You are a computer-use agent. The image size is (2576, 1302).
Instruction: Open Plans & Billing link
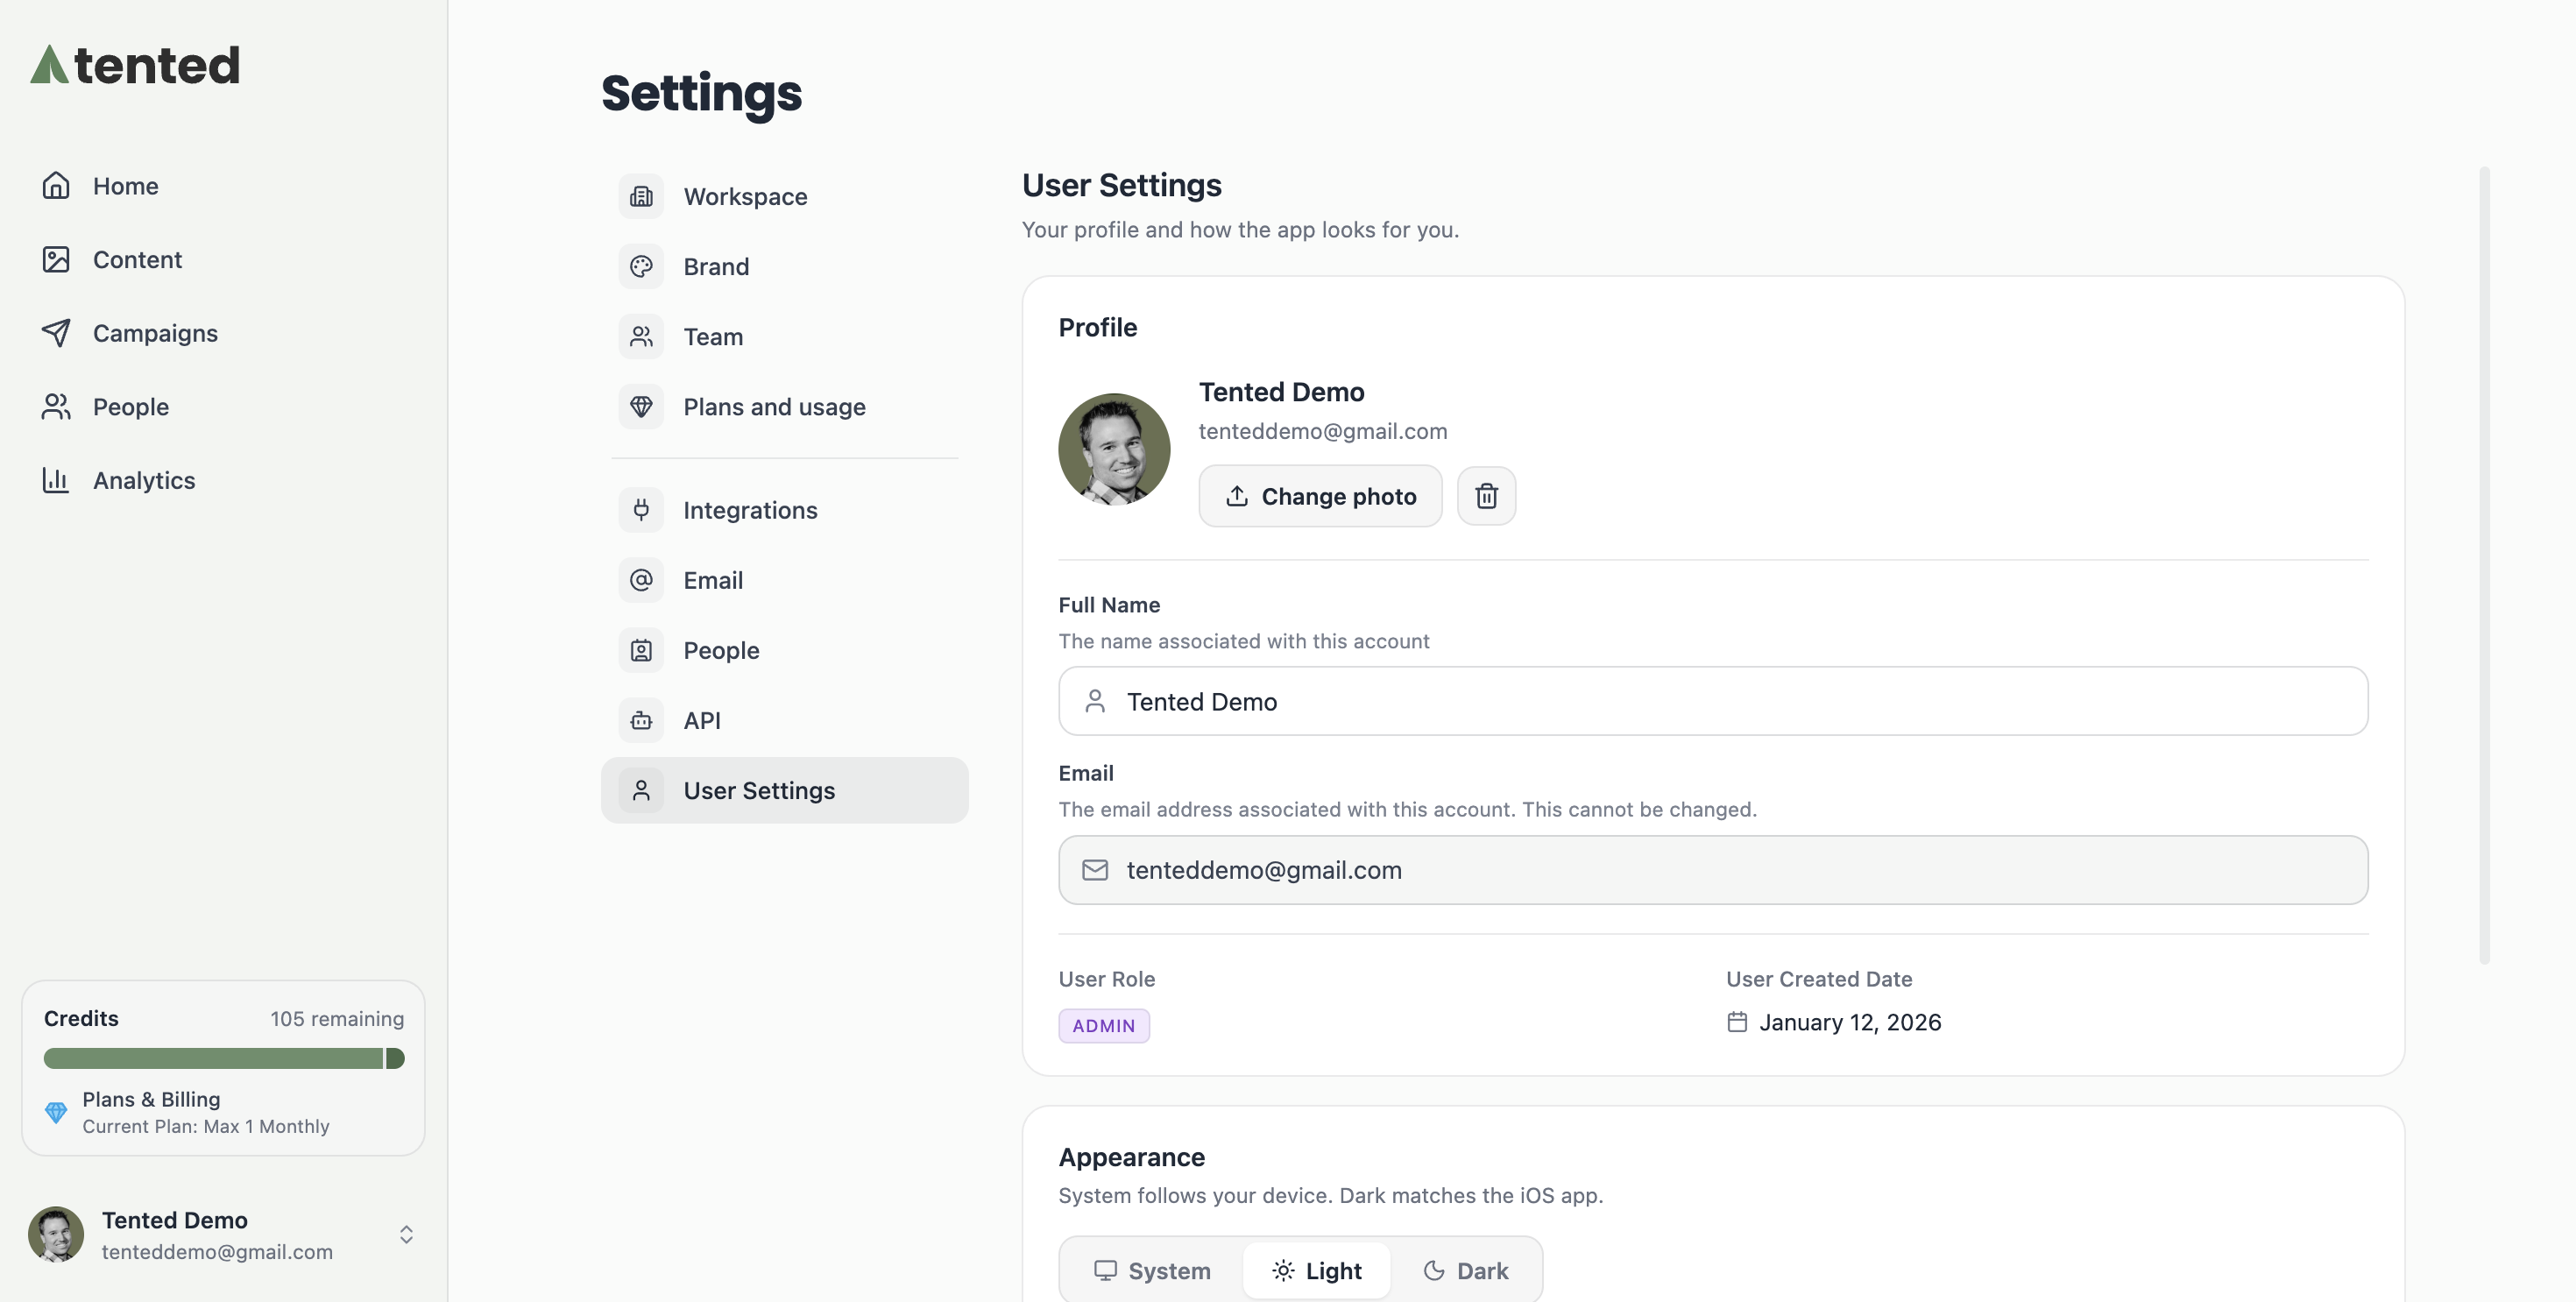tap(151, 1099)
